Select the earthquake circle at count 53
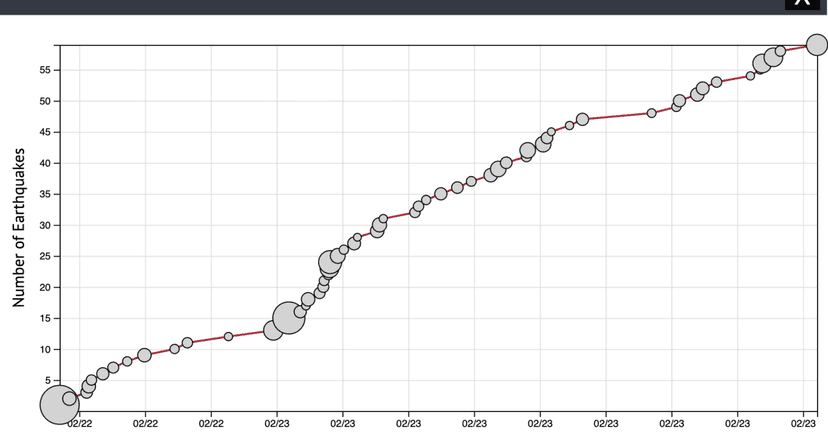 pyautogui.click(x=716, y=82)
